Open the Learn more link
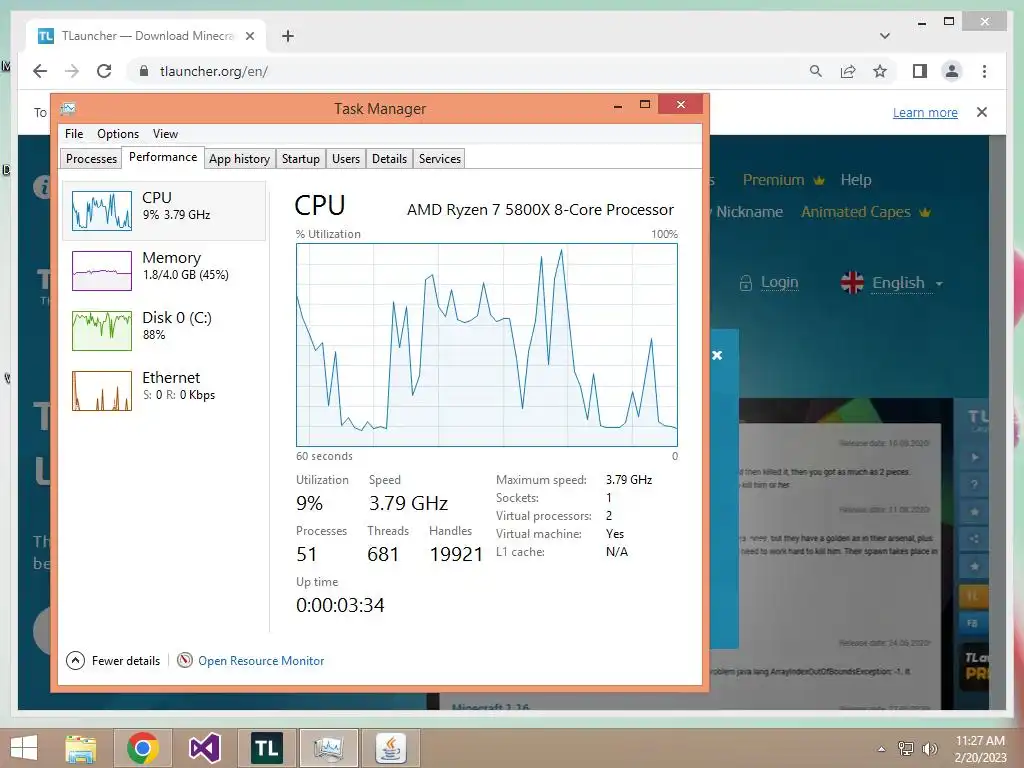Viewport: 1024px width, 768px height. tap(925, 112)
